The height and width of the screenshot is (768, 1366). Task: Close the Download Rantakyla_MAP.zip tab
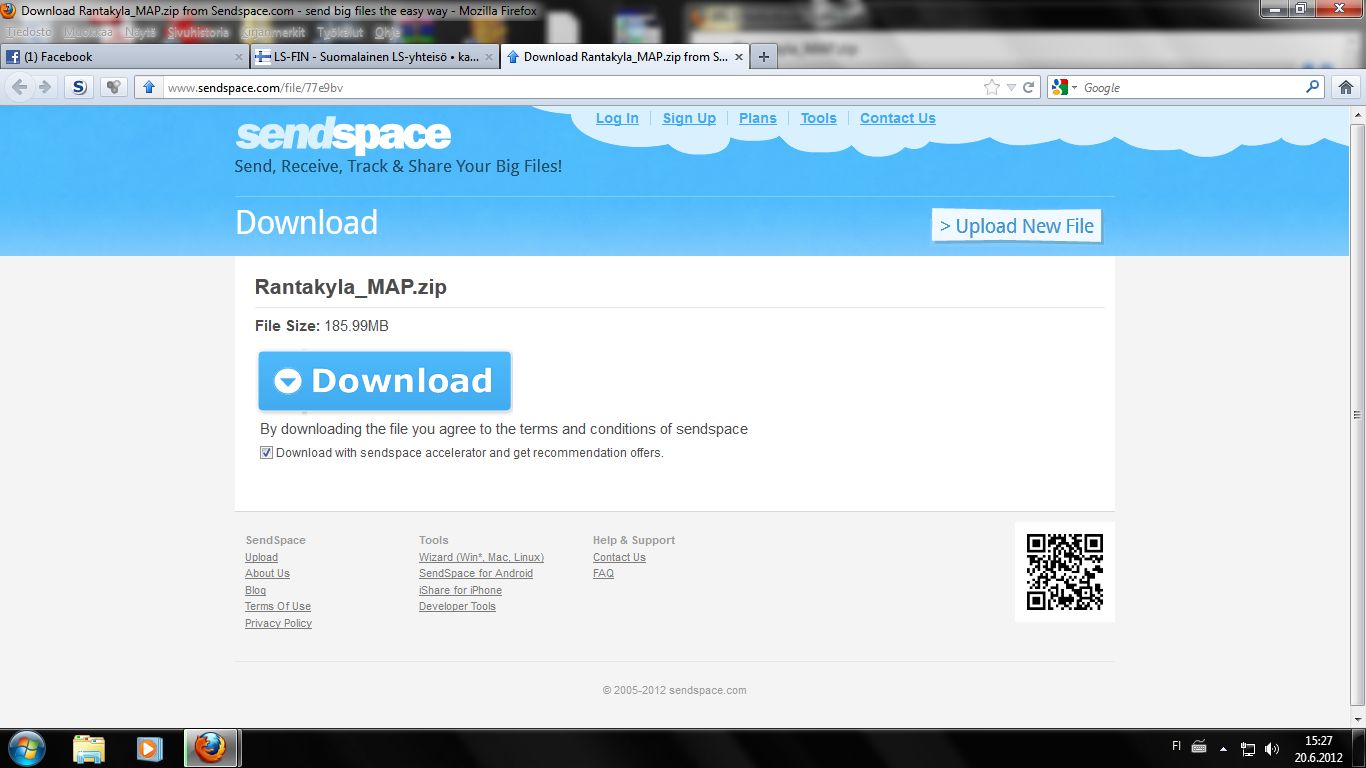click(739, 57)
